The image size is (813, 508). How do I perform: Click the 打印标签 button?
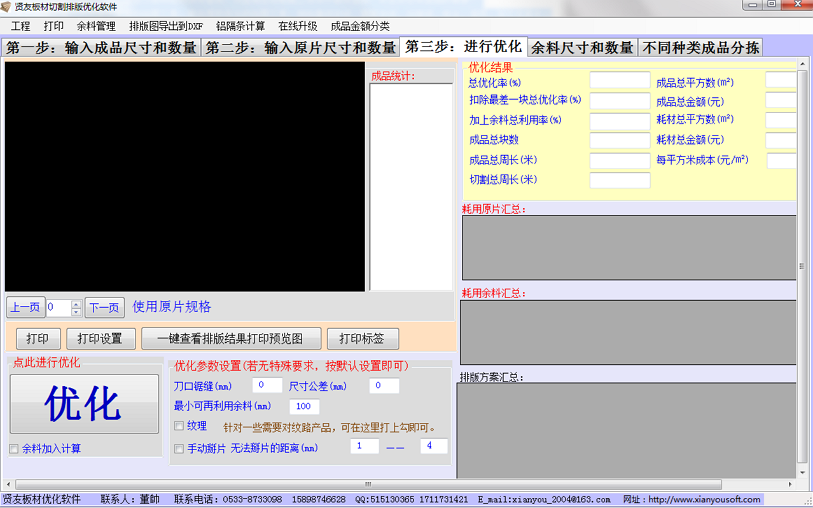(362, 339)
